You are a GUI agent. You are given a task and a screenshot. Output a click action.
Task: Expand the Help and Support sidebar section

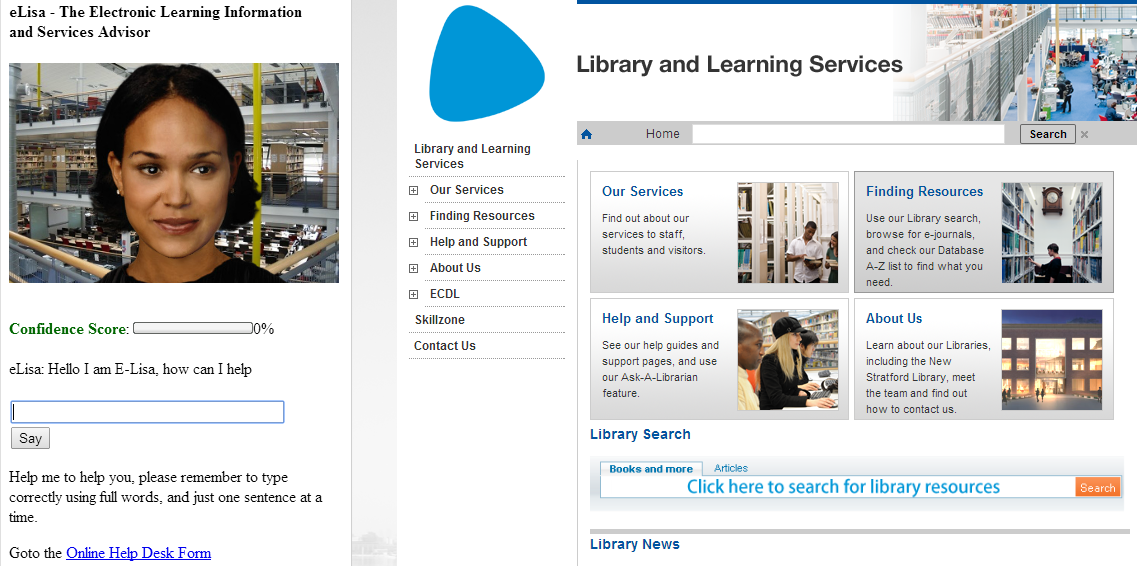[x=413, y=242]
